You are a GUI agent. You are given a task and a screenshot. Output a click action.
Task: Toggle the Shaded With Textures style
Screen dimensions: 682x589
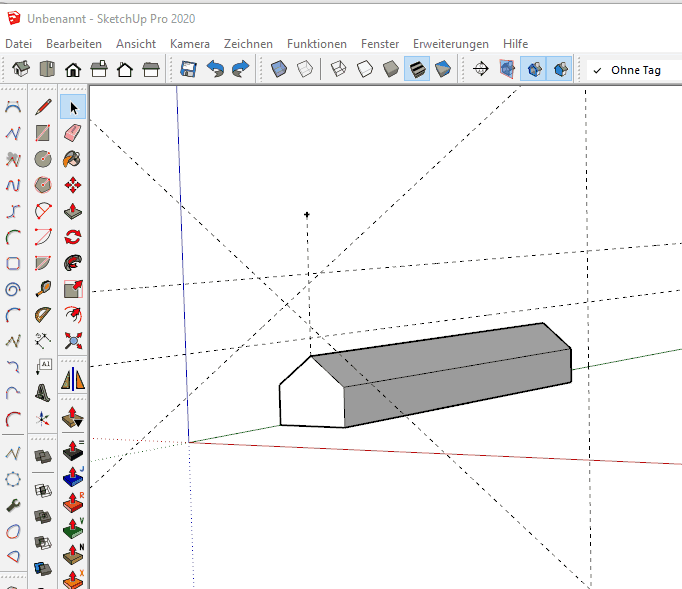pos(417,69)
